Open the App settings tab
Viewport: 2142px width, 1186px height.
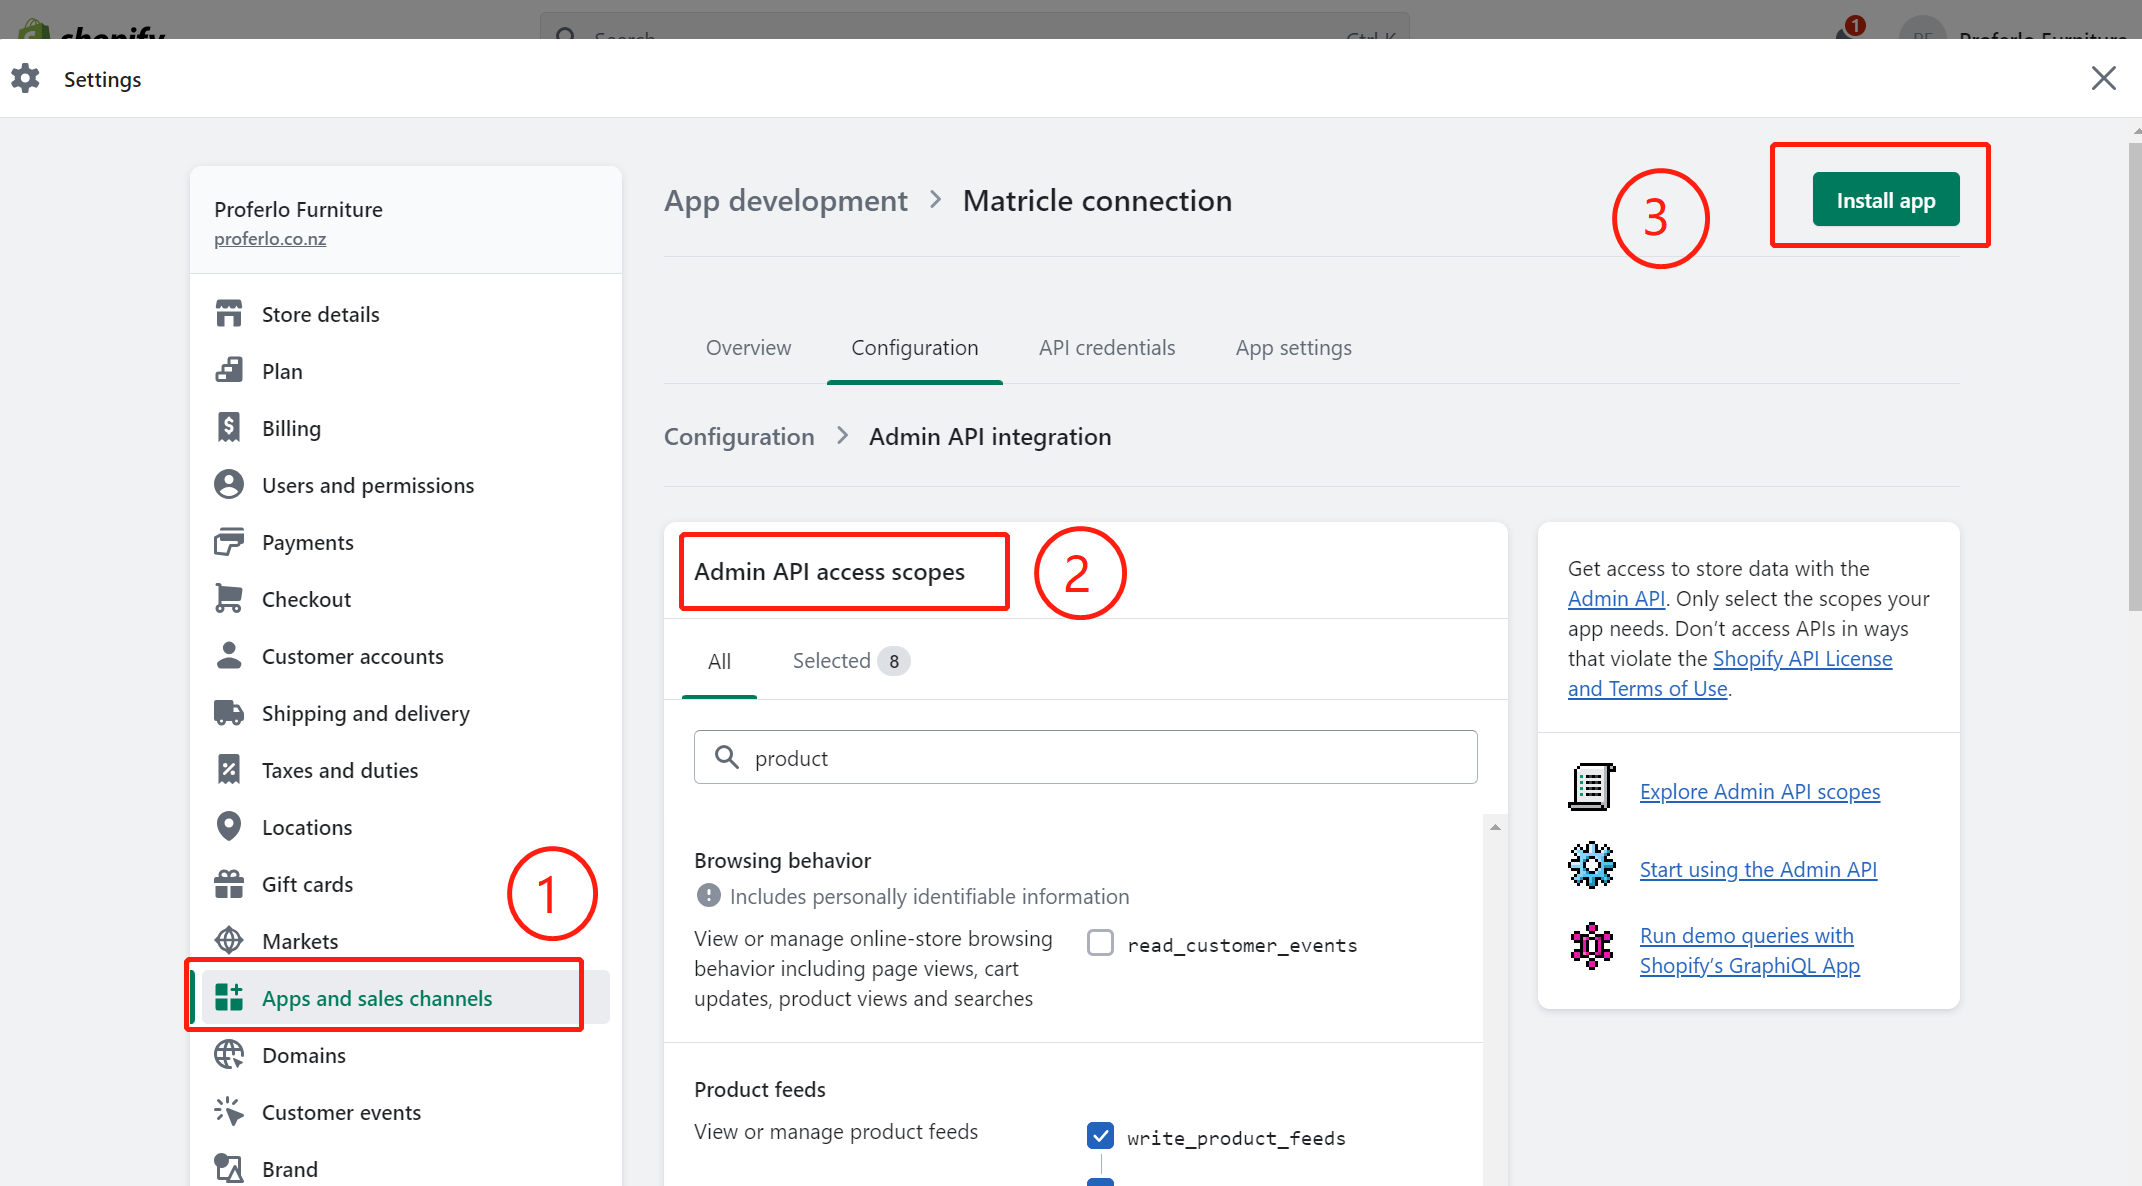pos(1294,348)
